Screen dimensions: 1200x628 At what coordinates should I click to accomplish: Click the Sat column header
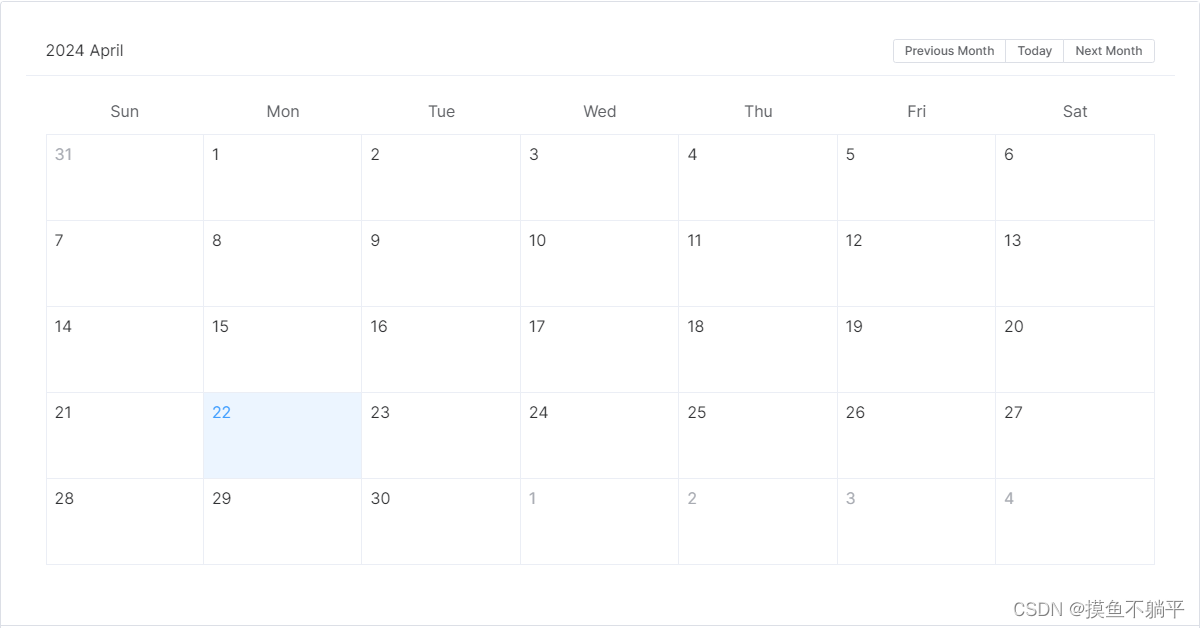pyautogui.click(x=1075, y=111)
